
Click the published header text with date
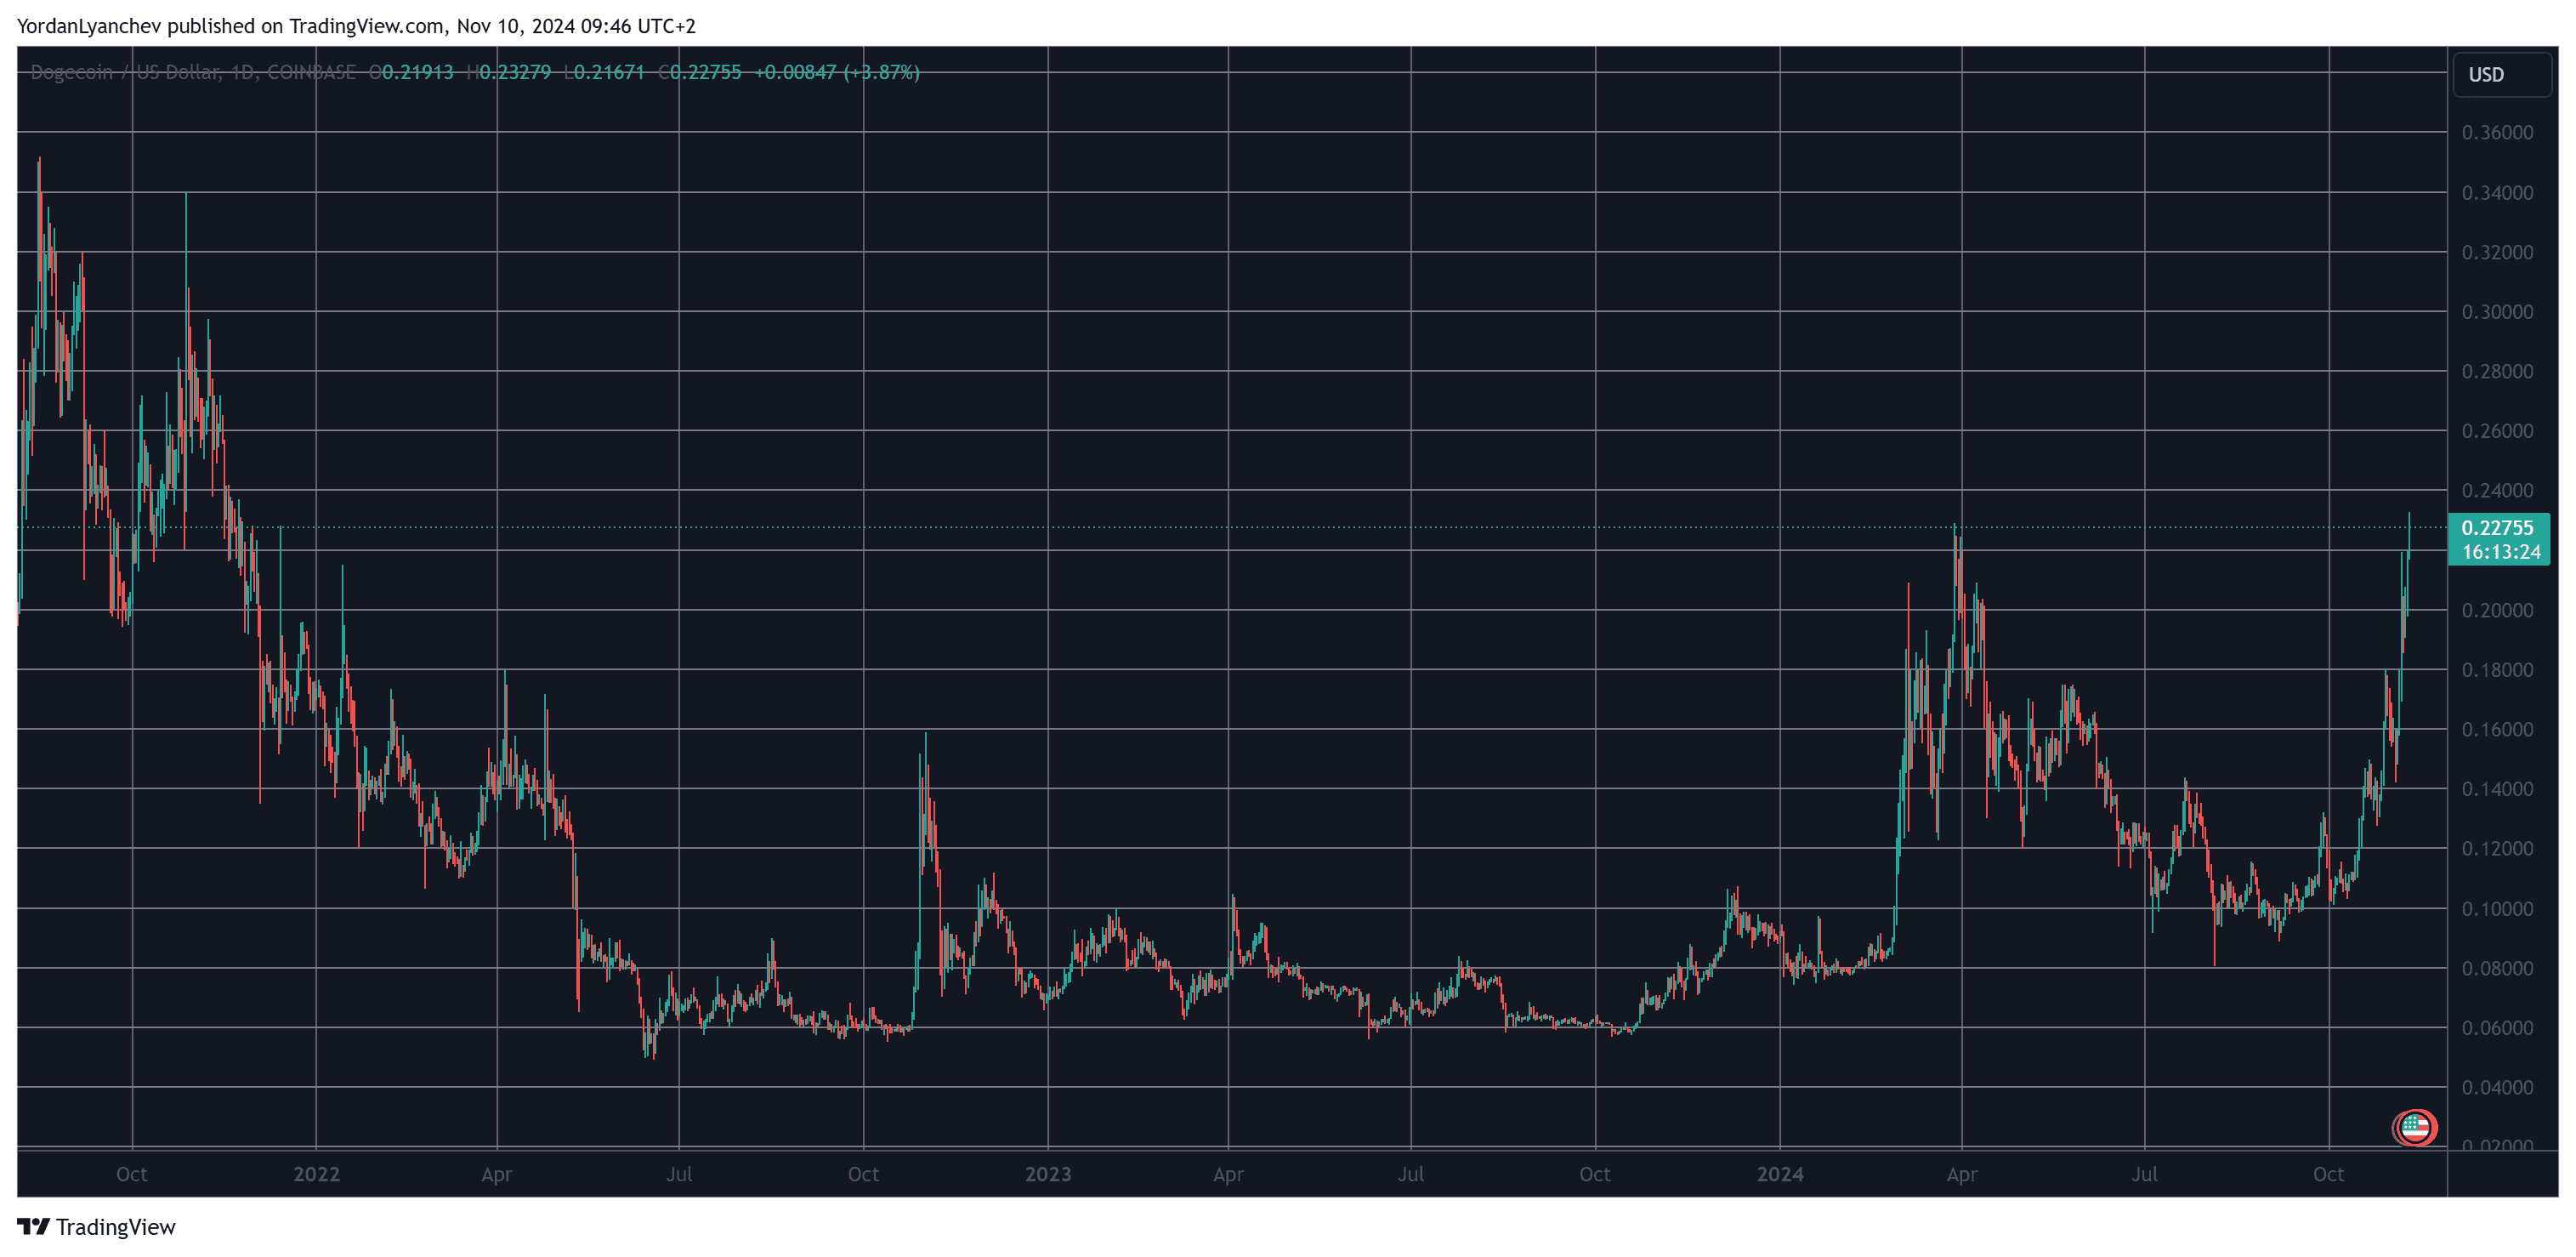[356, 26]
